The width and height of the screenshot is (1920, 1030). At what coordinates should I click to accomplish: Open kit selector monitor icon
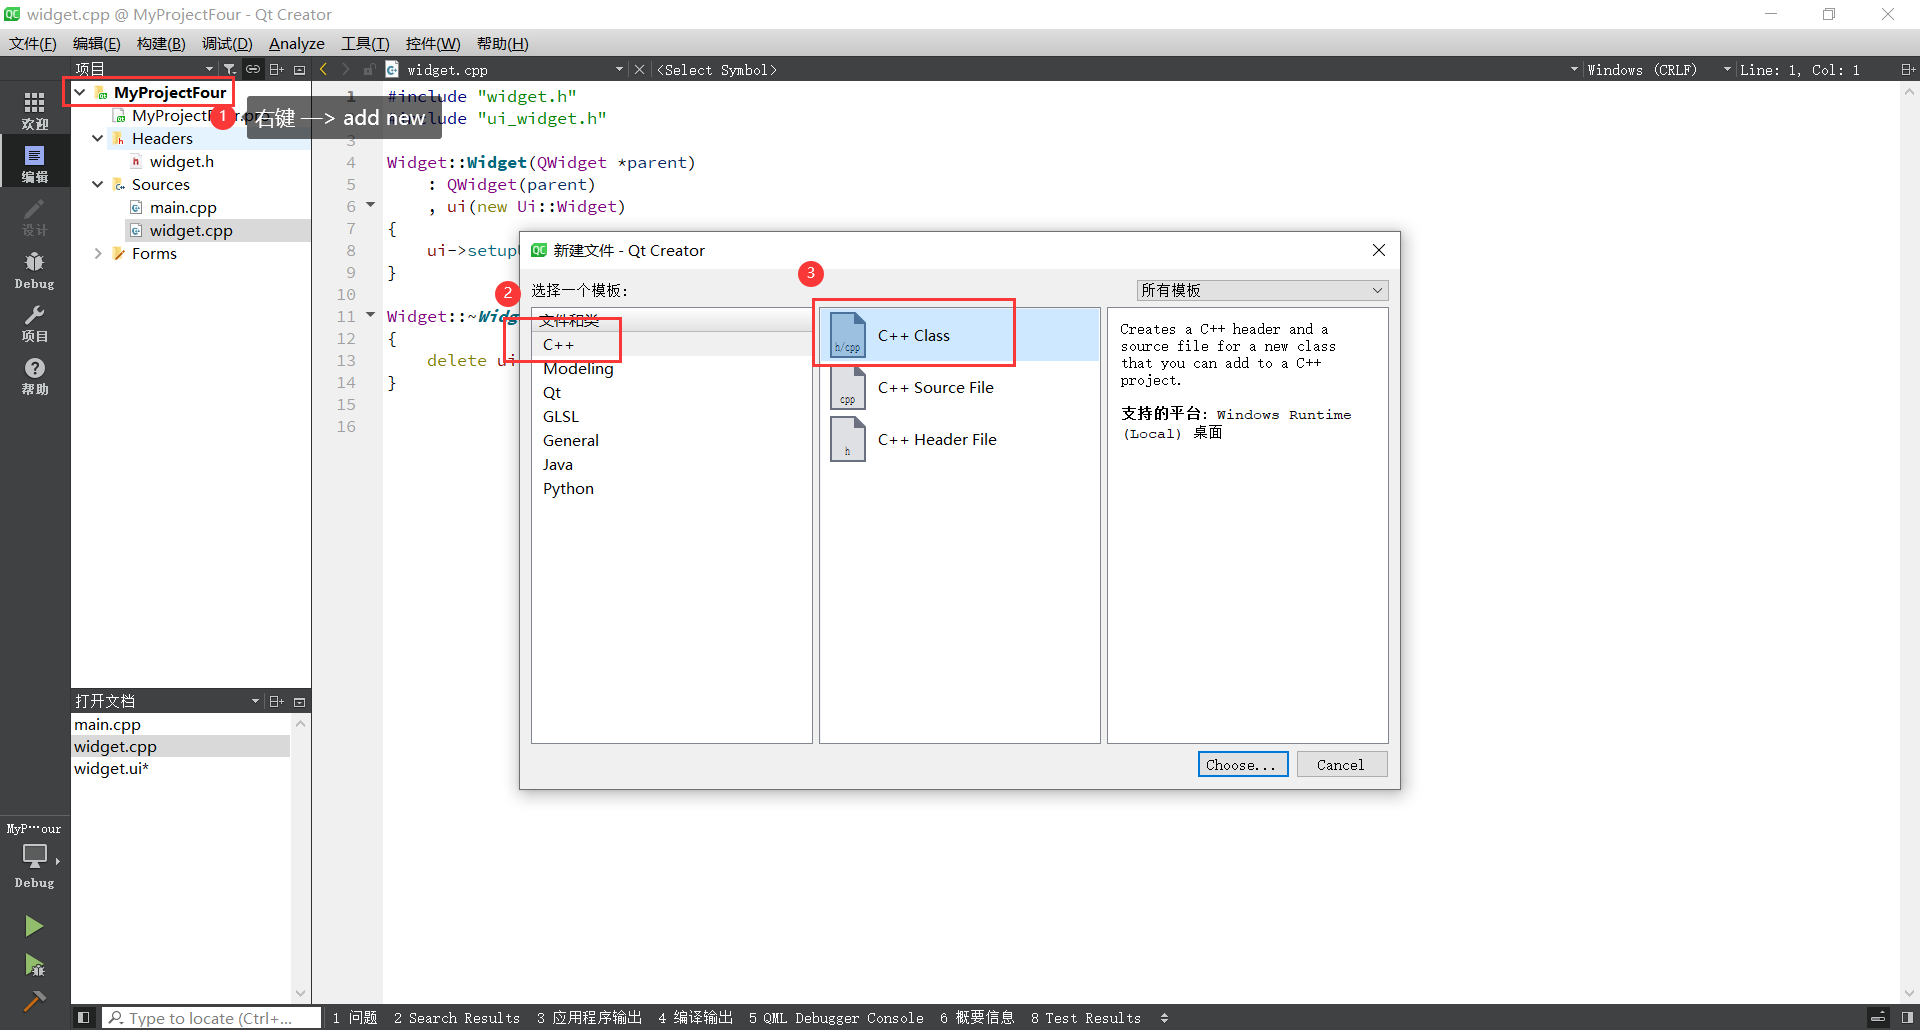point(34,857)
